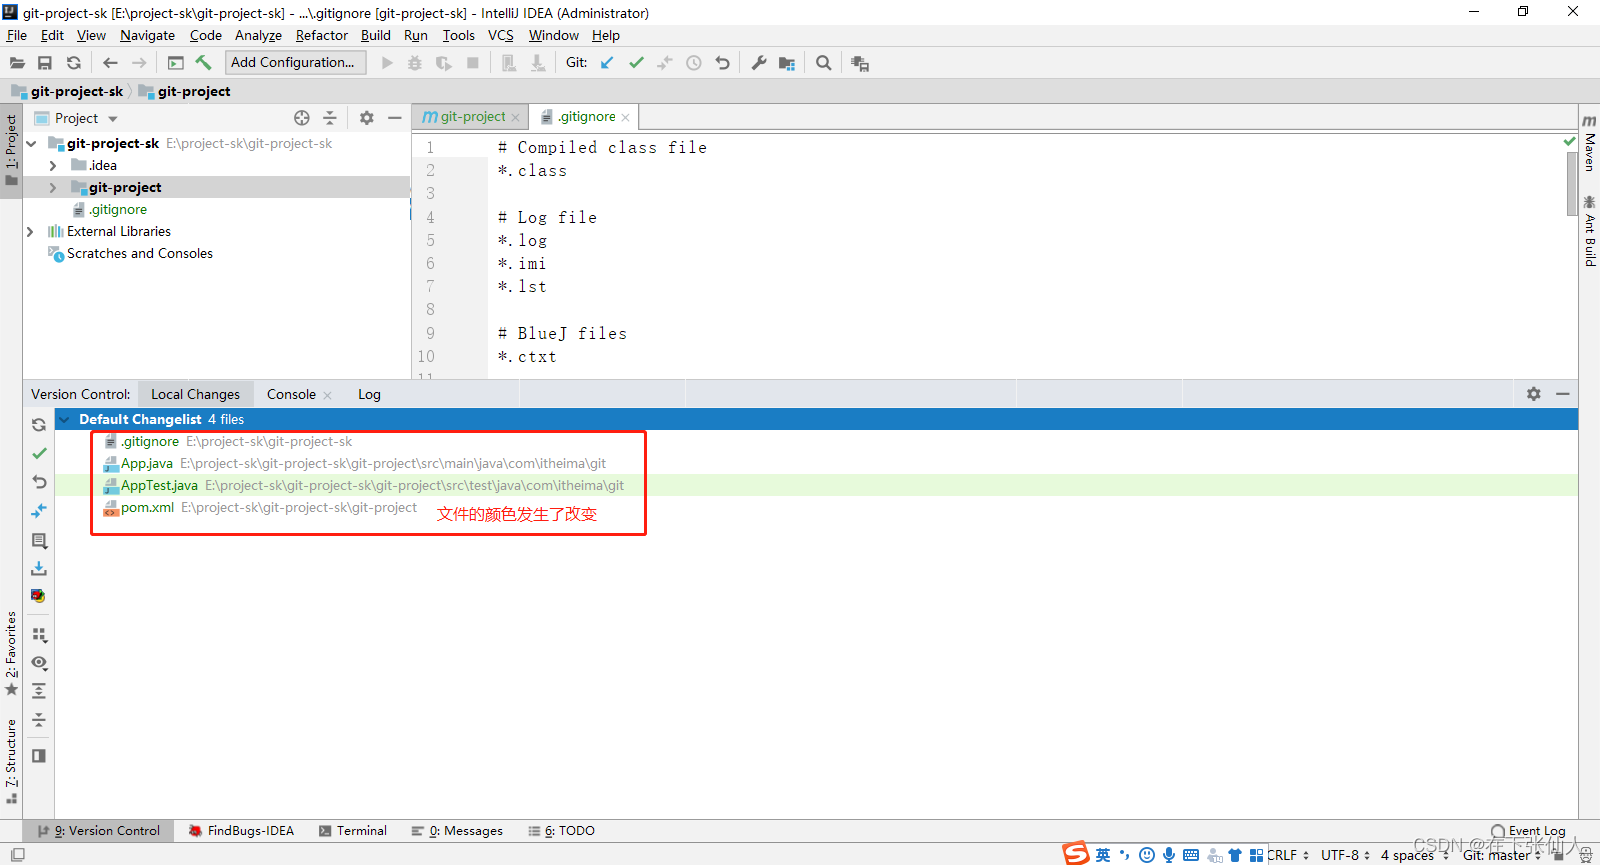
Task: Collapse the Default Changelist group
Action: [x=65, y=420]
